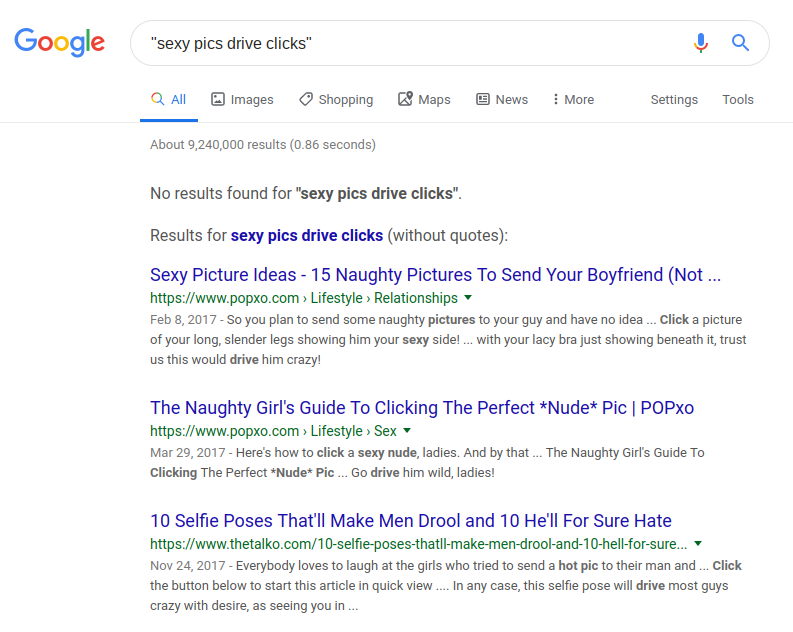Open 'The Naughty Girl's Guide' result
Image resolution: width=793 pixels, height=632 pixels.
[422, 408]
